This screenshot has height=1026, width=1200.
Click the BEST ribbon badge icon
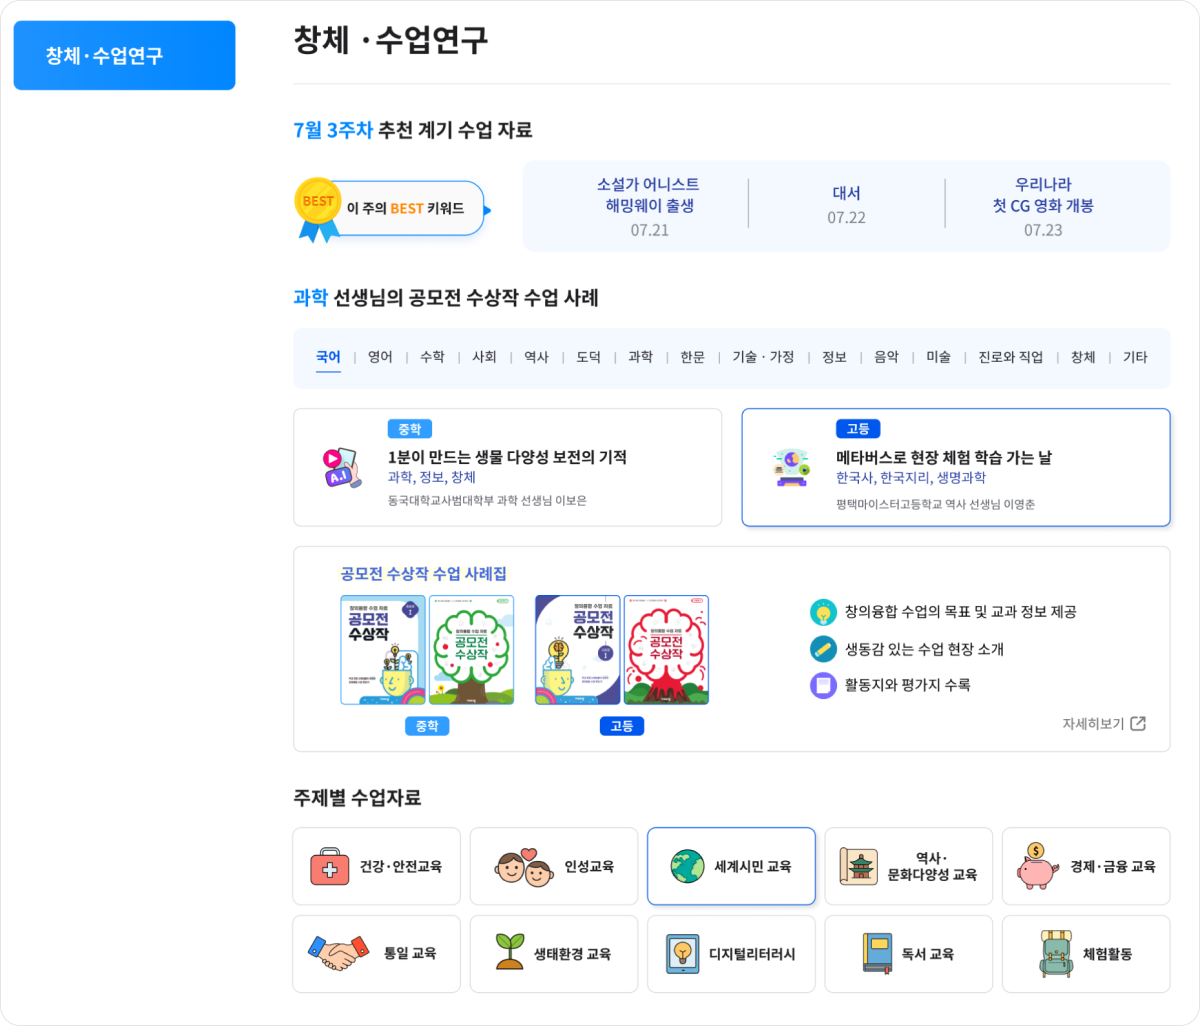pyautogui.click(x=318, y=210)
